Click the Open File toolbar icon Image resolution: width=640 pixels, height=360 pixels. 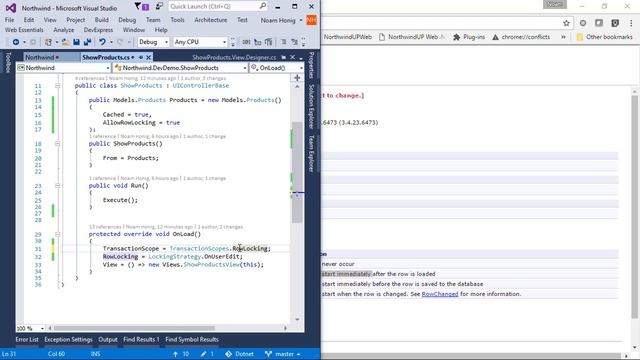(65, 42)
